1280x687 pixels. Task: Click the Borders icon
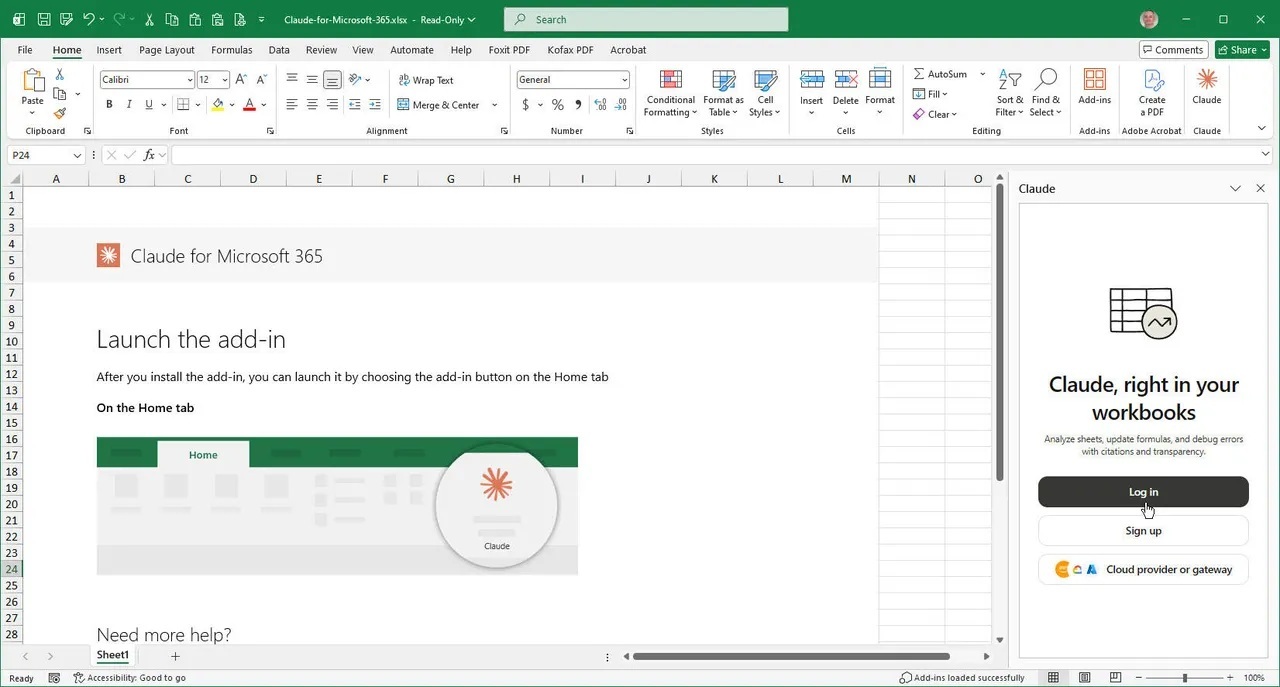(x=183, y=105)
